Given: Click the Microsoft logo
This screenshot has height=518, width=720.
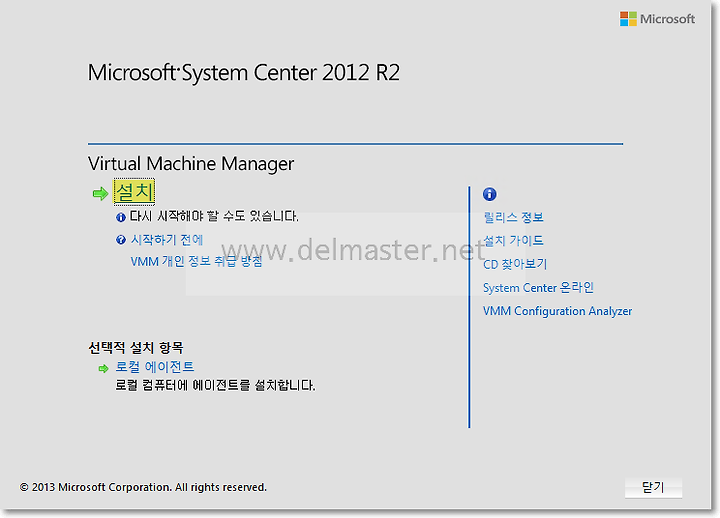Looking at the screenshot, I should click(x=657, y=19).
